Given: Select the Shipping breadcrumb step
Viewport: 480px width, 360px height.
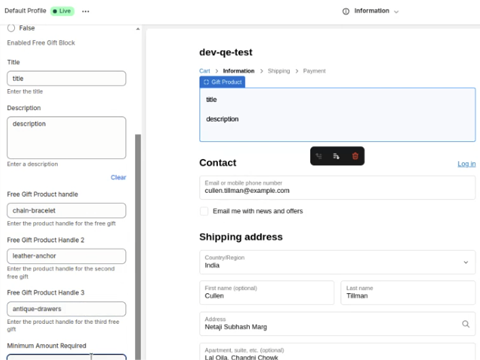Looking at the screenshot, I should pos(279,71).
